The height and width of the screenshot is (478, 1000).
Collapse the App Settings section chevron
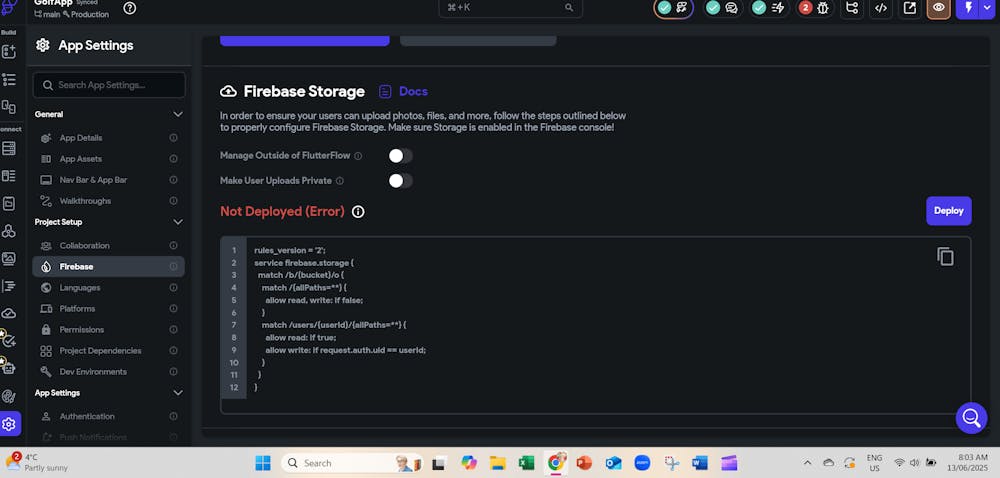178,393
